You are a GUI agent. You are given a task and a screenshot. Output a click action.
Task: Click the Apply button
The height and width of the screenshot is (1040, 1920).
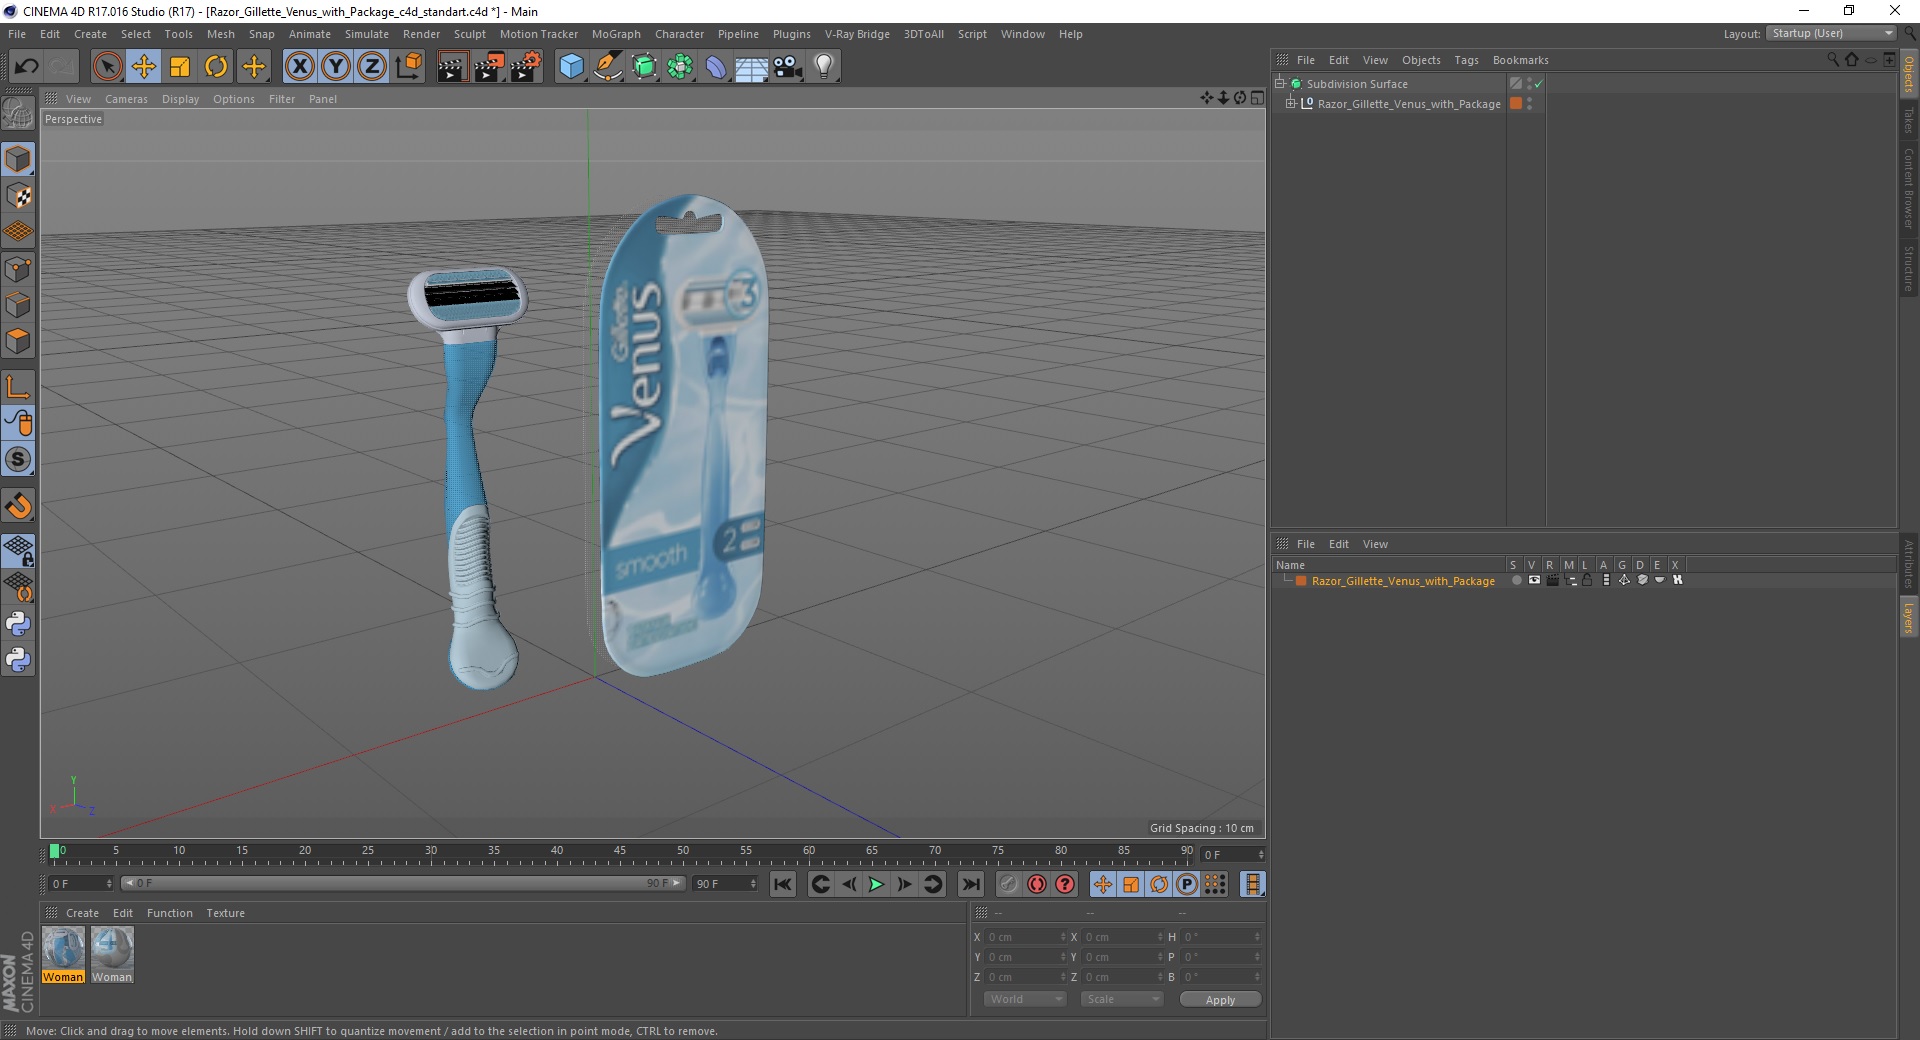[1220, 1000]
